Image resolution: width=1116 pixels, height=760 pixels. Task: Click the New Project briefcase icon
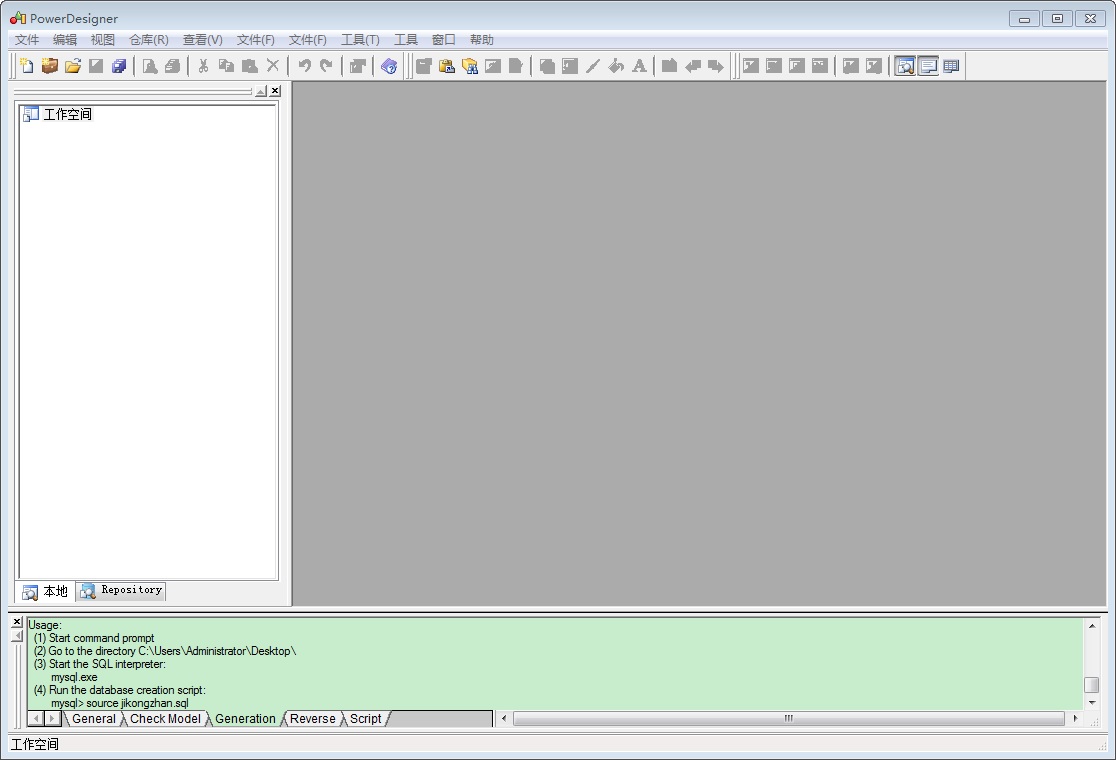49,66
